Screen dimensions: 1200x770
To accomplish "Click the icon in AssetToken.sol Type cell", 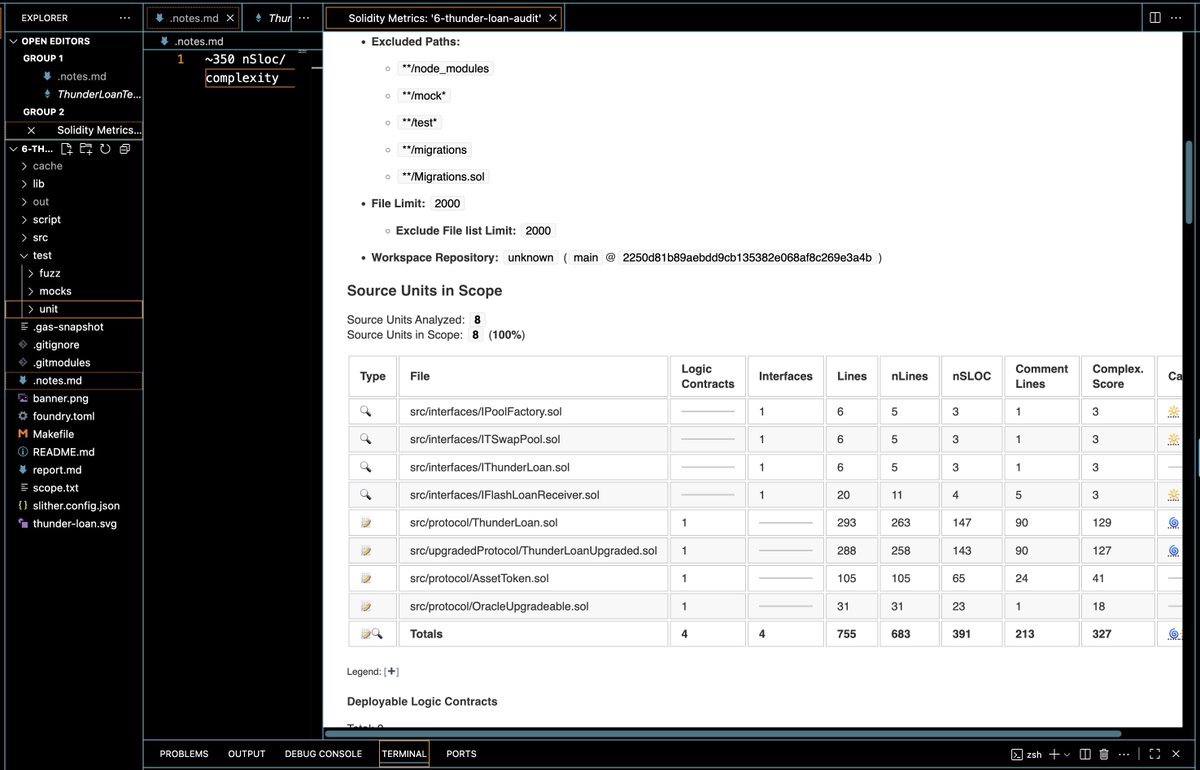I will click(366, 579).
